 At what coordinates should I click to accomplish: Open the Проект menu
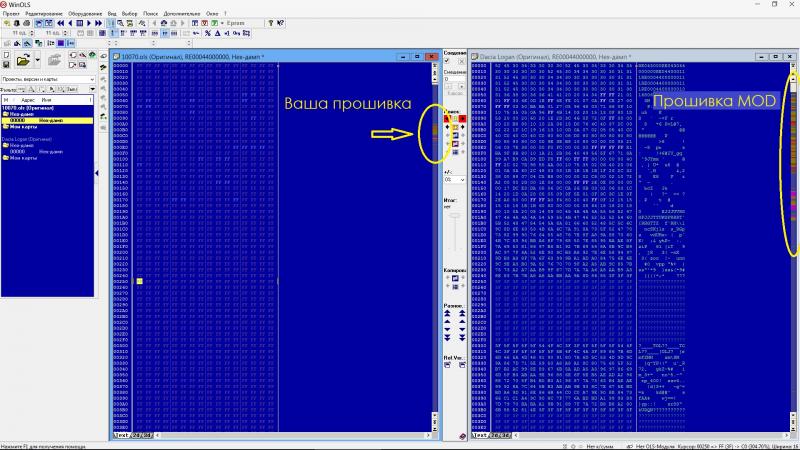click(x=11, y=14)
